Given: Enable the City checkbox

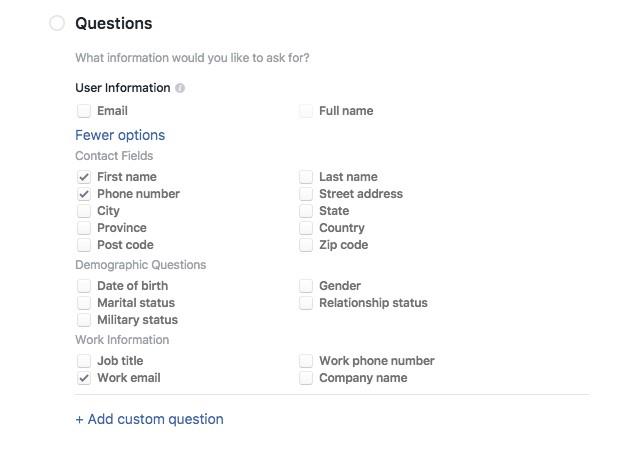Looking at the screenshot, I should 84,211.
